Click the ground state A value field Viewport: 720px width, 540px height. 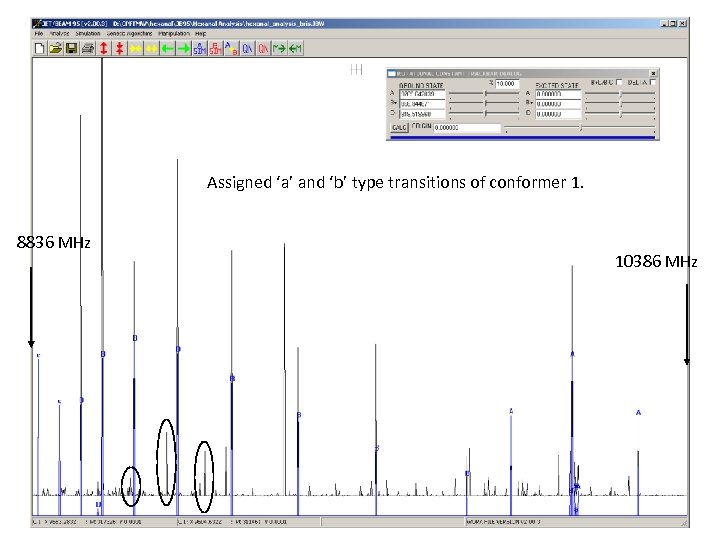click(422, 94)
